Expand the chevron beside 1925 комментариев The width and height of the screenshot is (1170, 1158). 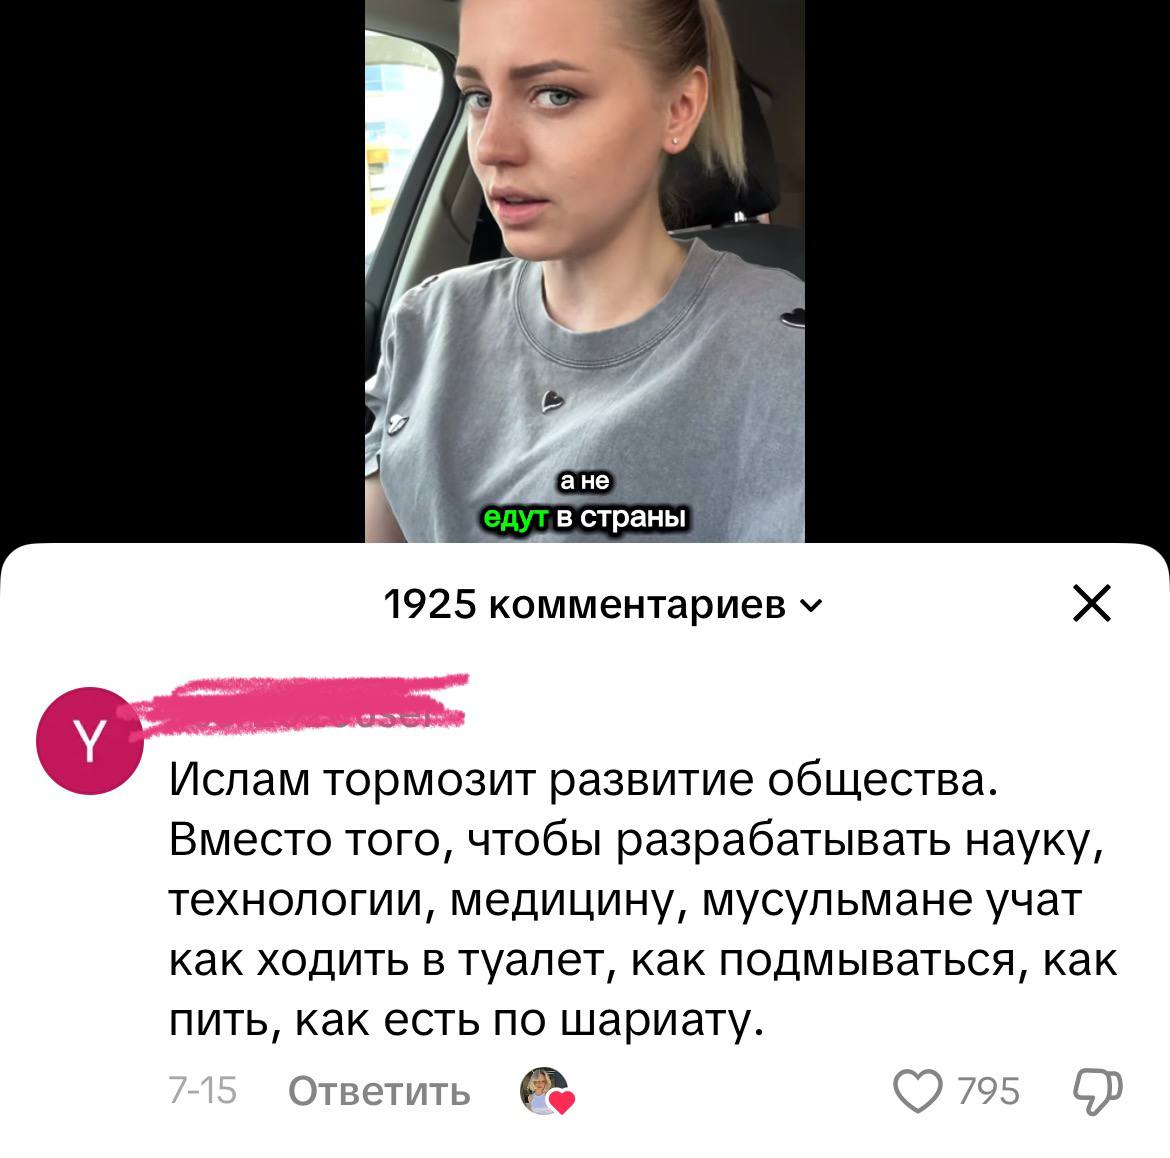tap(811, 605)
